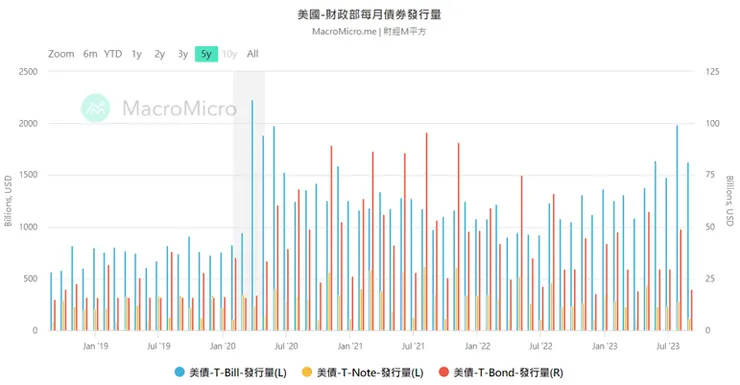This screenshot has width=740, height=385.
Task: Click the 美債-T-Bill-發行量(L) legend label
Action: (x=238, y=372)
